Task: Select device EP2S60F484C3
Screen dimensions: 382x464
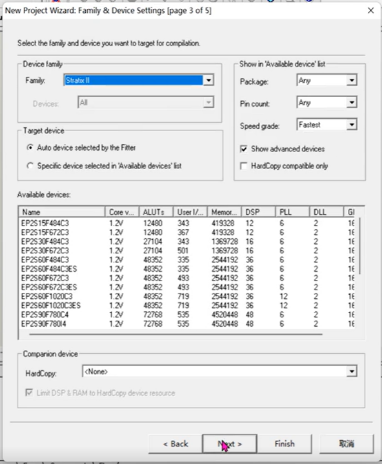Action: tap(45, 260)
